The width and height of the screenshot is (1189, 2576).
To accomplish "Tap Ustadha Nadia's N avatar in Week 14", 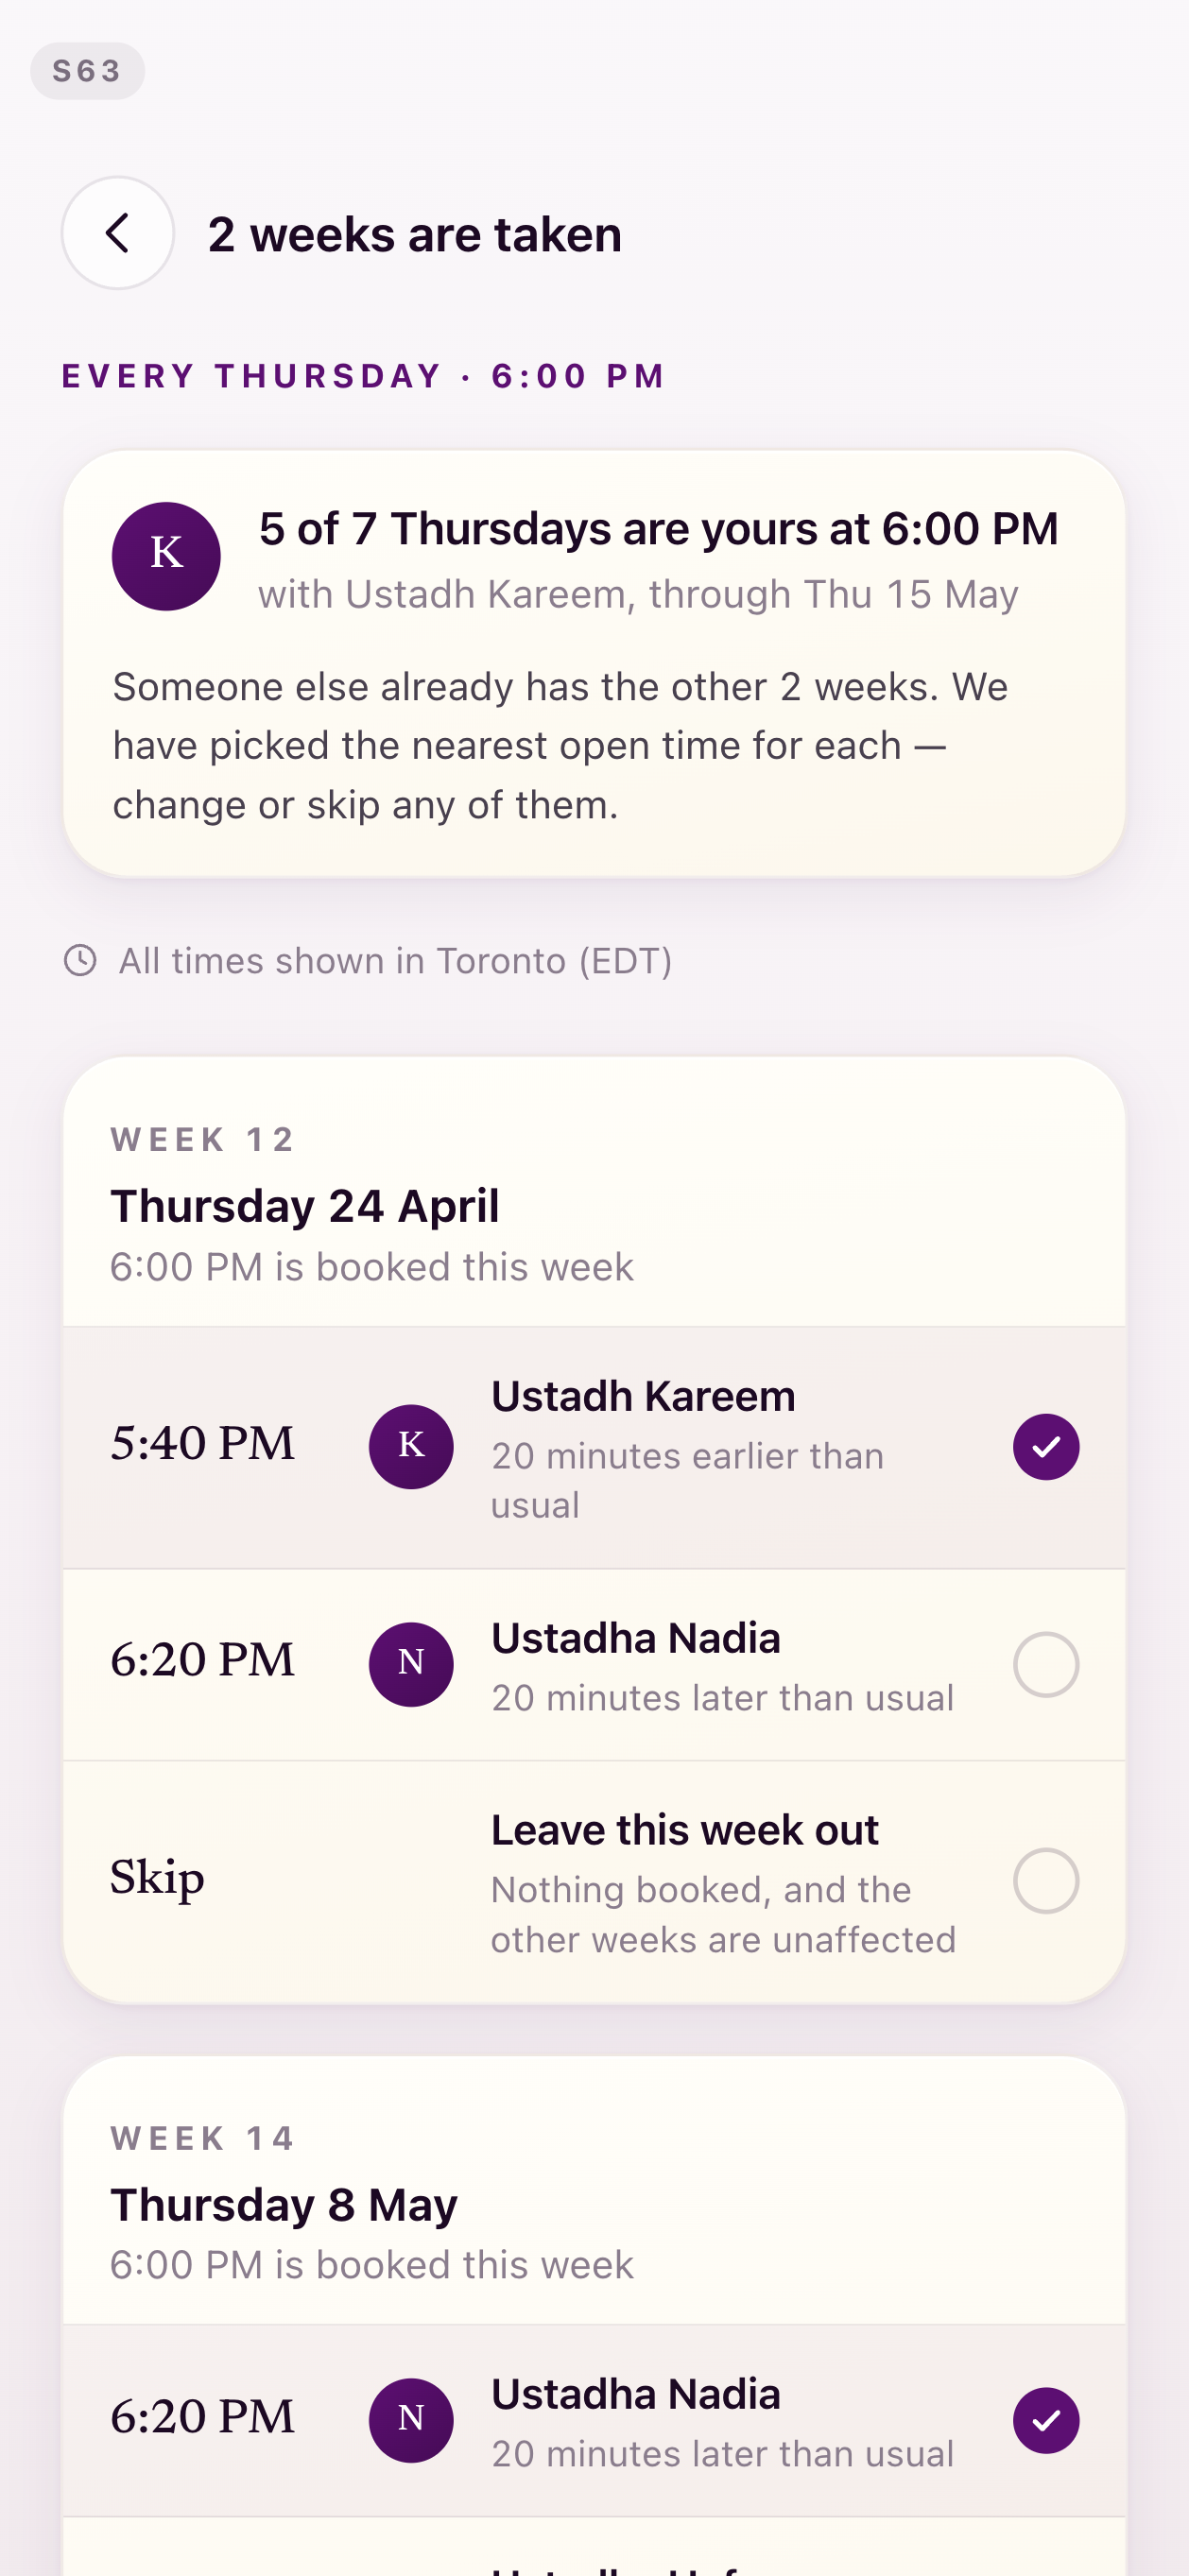I will point(411,2420).
